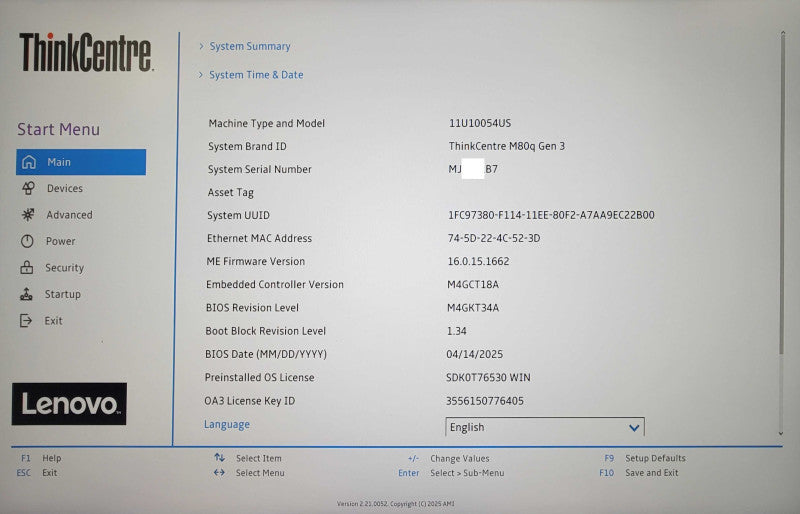Click the System UUID value
The height and width of the screenshot is (514, 800).
click(x=551, y=215)
